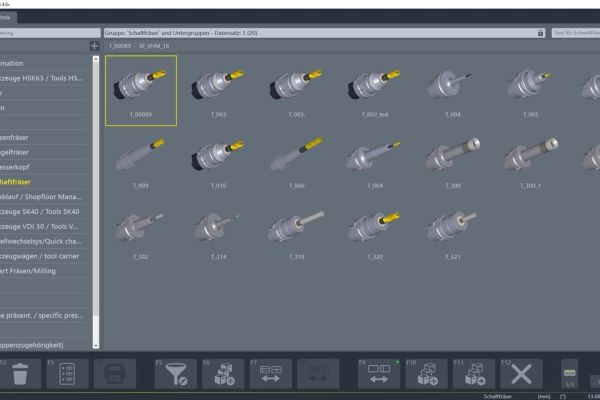Select the T_321 tool thumbnail
The height and width of the screenshot is (400, 600).
click(453, 233)
